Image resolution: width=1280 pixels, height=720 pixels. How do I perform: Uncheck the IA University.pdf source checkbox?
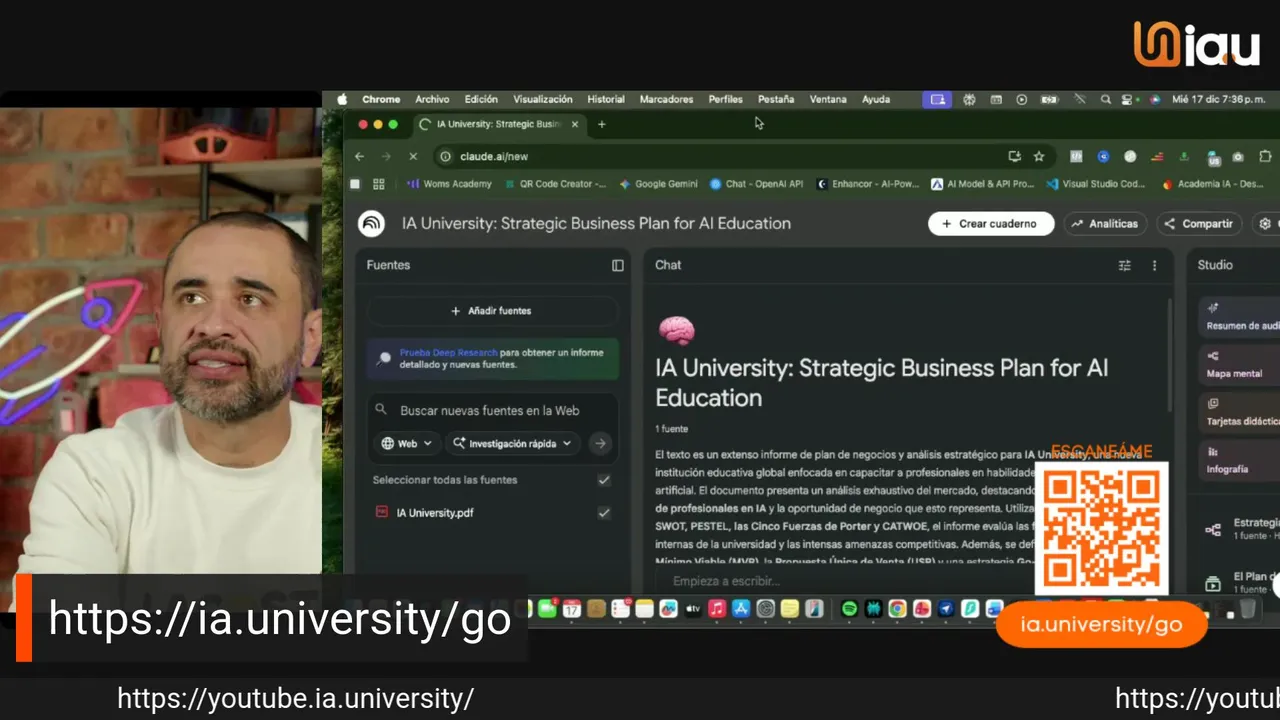604,512
